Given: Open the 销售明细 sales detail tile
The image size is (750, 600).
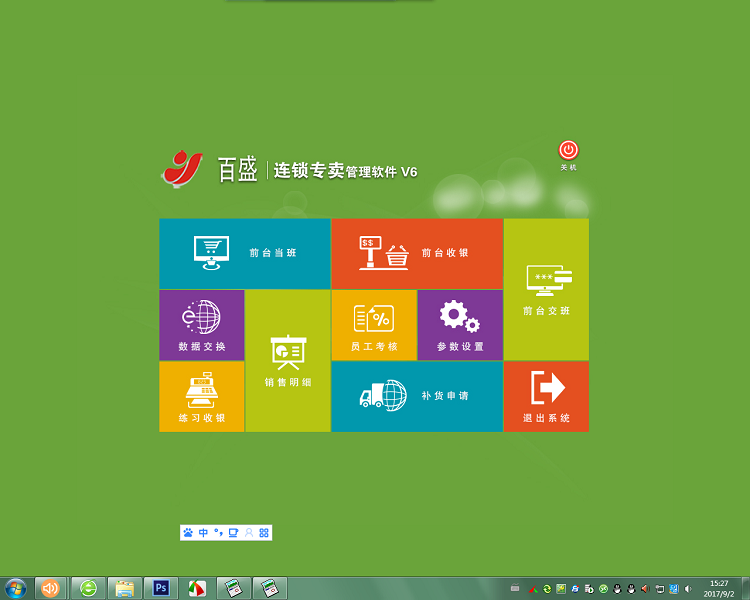Looking at the screenshot, I should (288, 361).
